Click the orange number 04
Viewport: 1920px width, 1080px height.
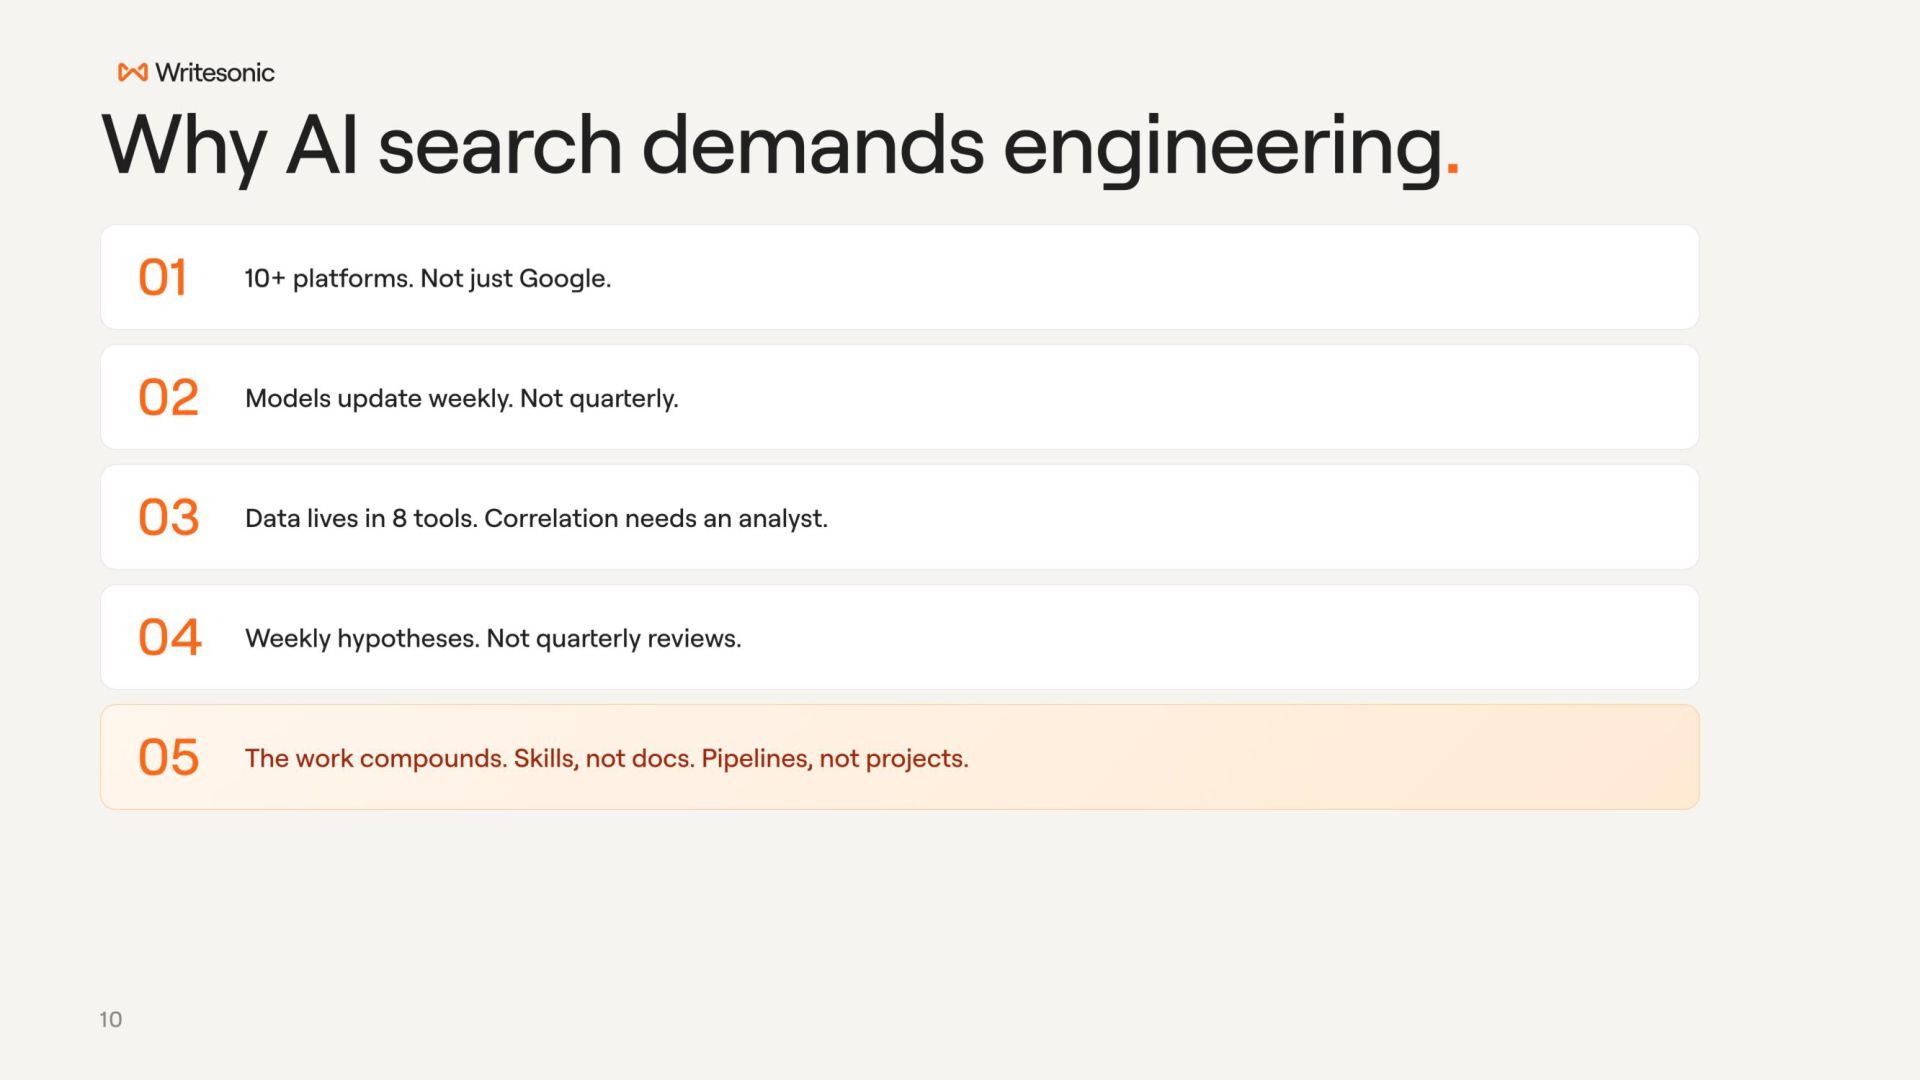tap(170, 638)
